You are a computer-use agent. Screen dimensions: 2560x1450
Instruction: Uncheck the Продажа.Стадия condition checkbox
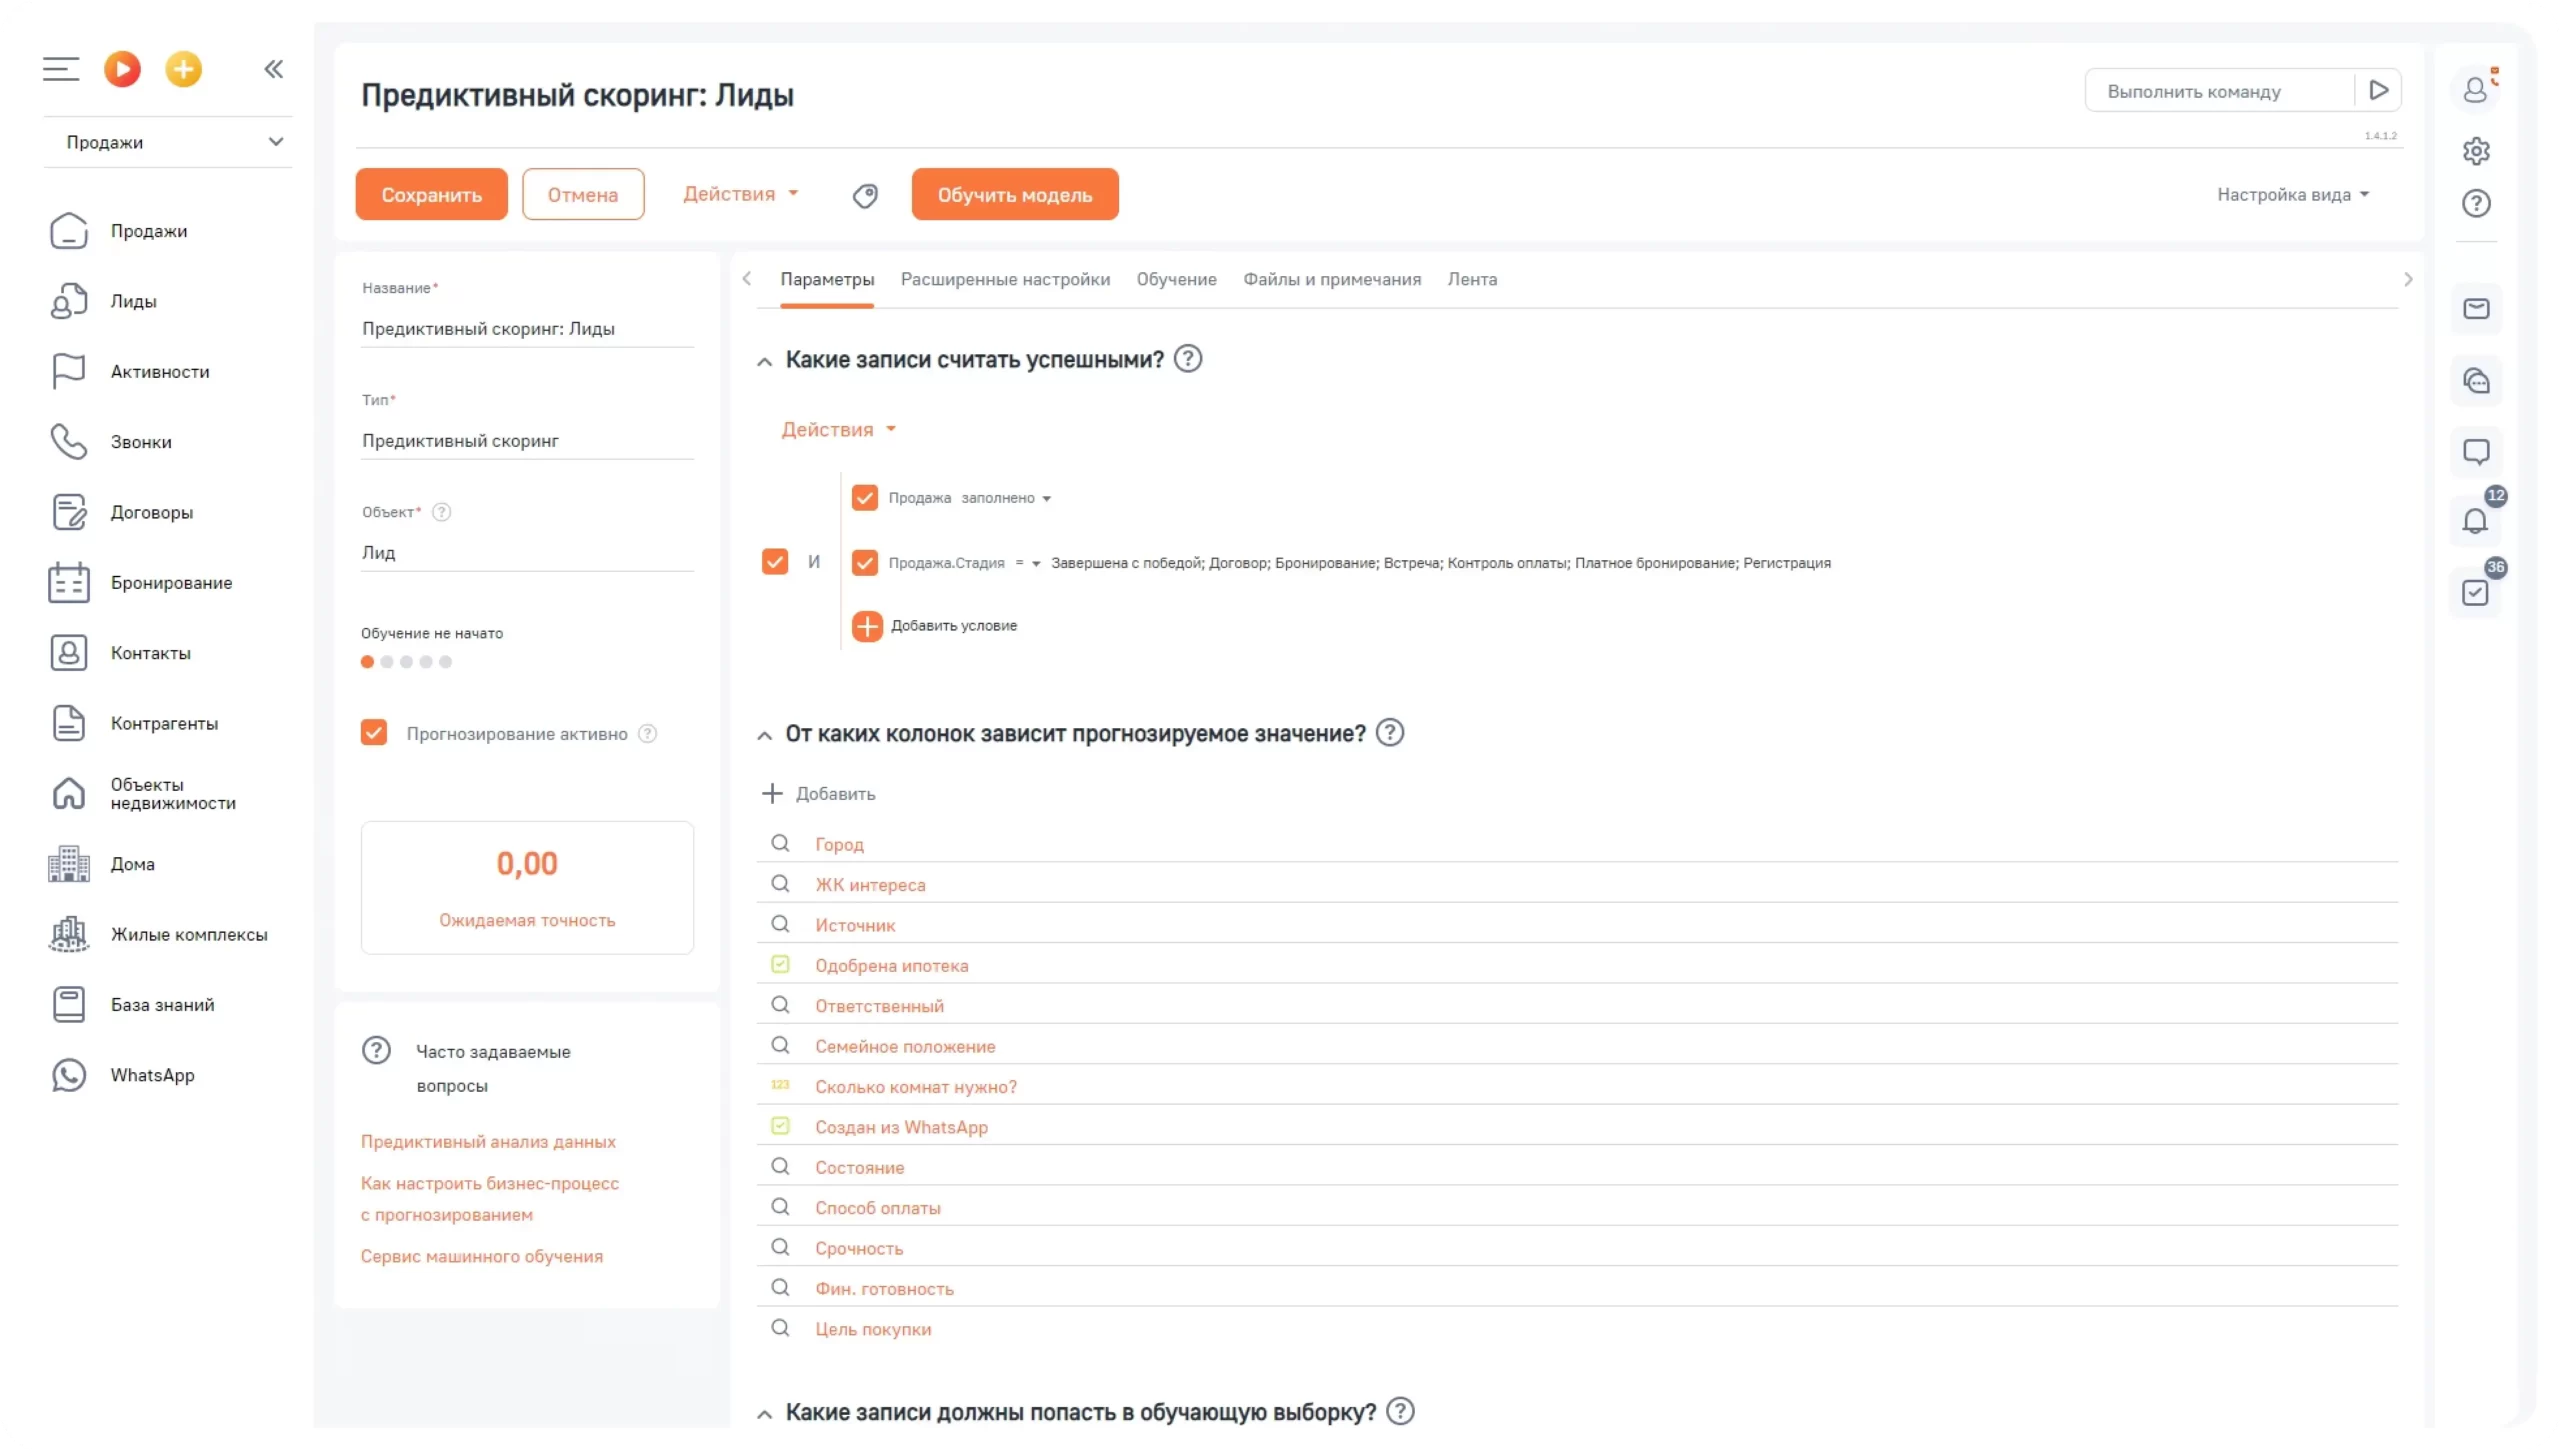pyautogui.click(x=864, y=563)
